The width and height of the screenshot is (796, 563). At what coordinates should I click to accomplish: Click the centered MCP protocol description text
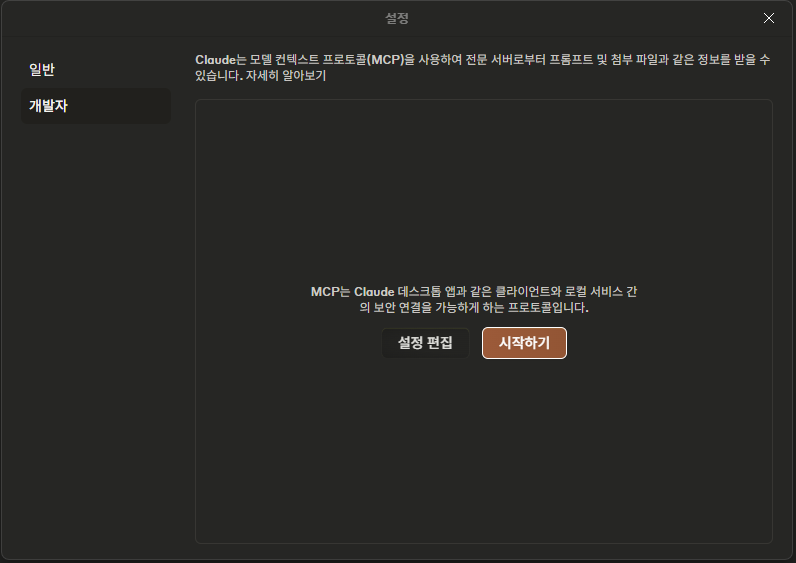(474, 300)
